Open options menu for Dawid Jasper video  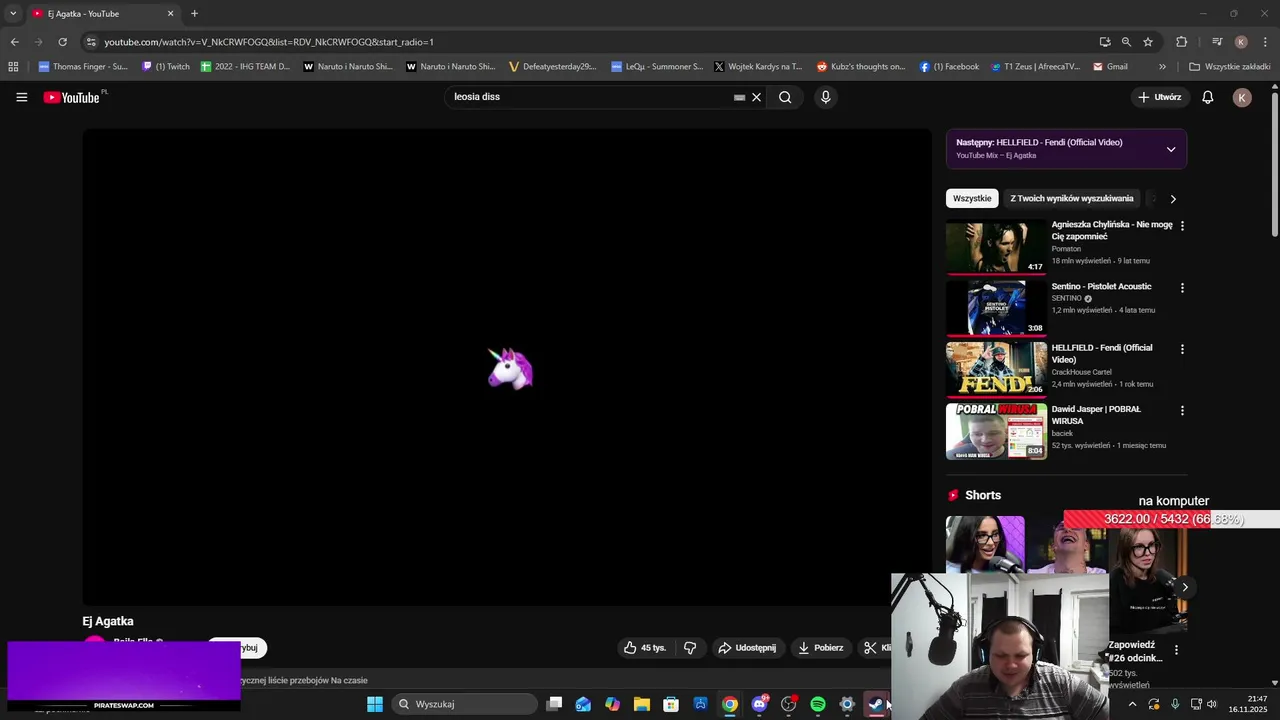tap(1182, 410)
